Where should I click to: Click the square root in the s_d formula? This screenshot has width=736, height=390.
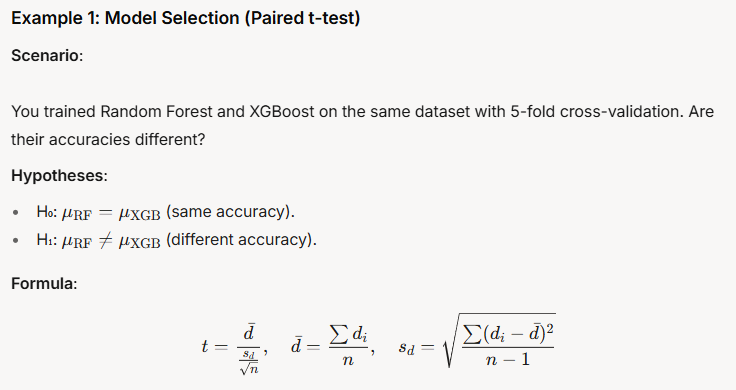(x=499, y=341)
